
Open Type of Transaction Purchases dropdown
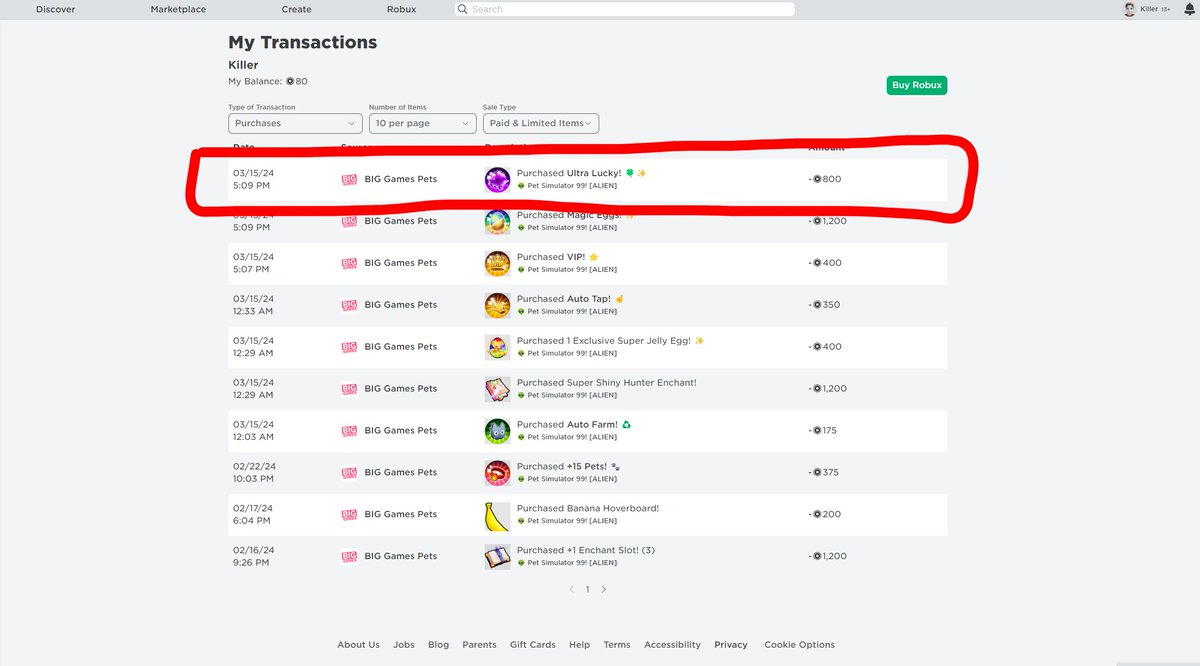[x=295, y=123]
